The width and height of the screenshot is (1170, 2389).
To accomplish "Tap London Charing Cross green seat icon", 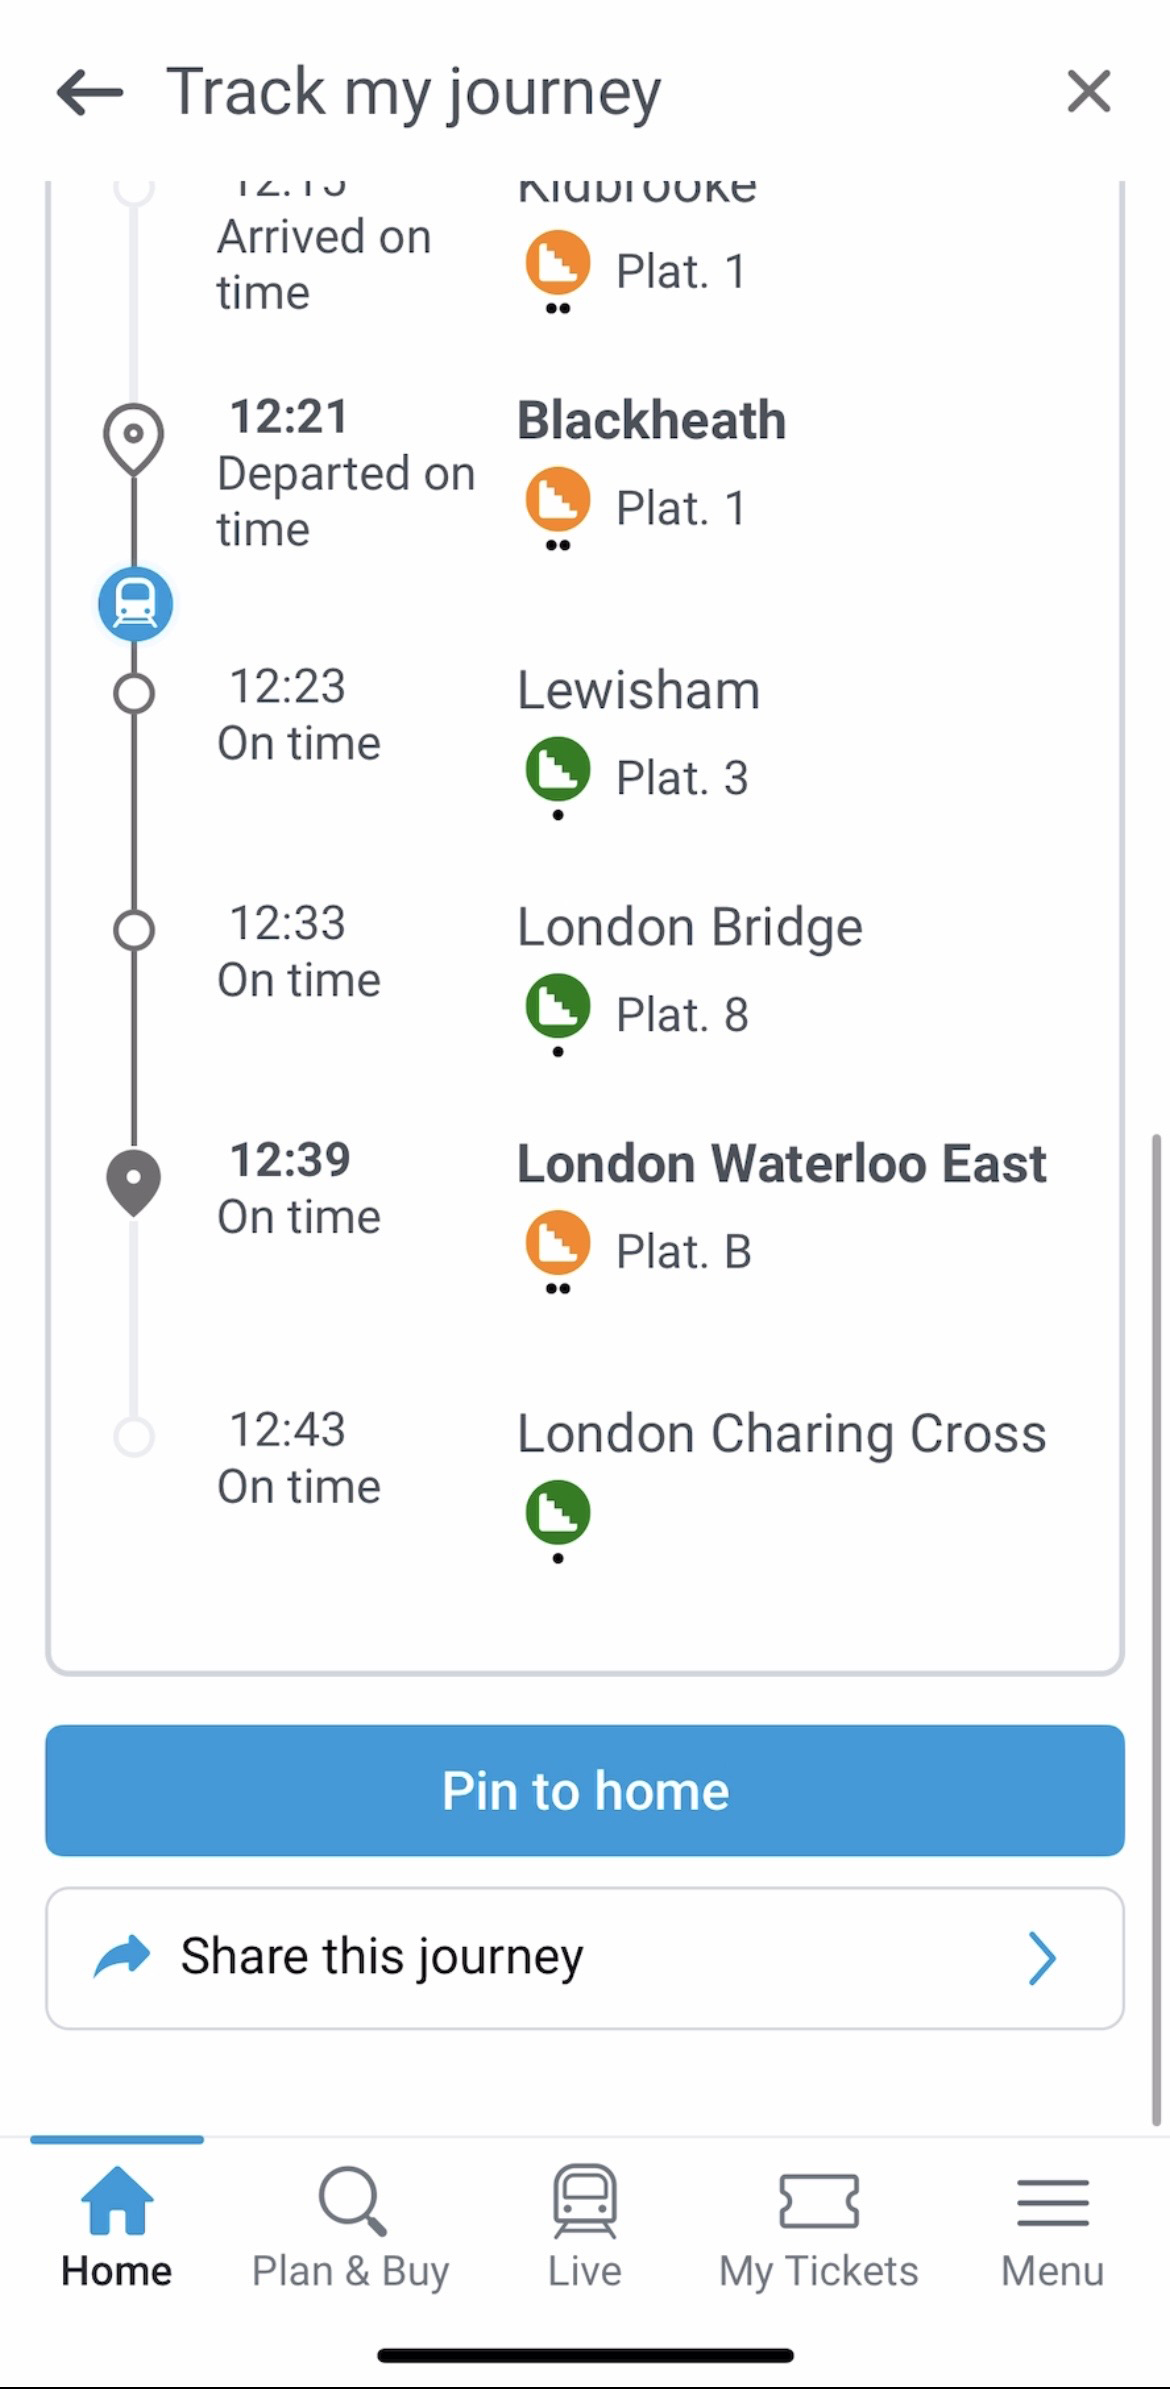I will tap(558, 1512).
